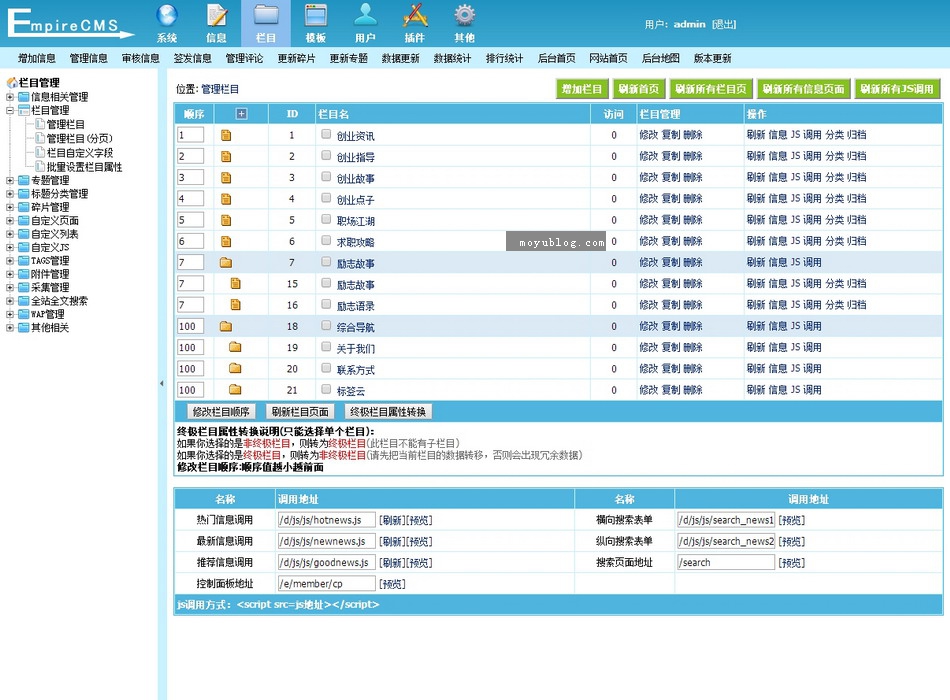Collapse the 栏目管理 tree node
The width and height of the screenshot is (950, 700).
tap(10, 110)
